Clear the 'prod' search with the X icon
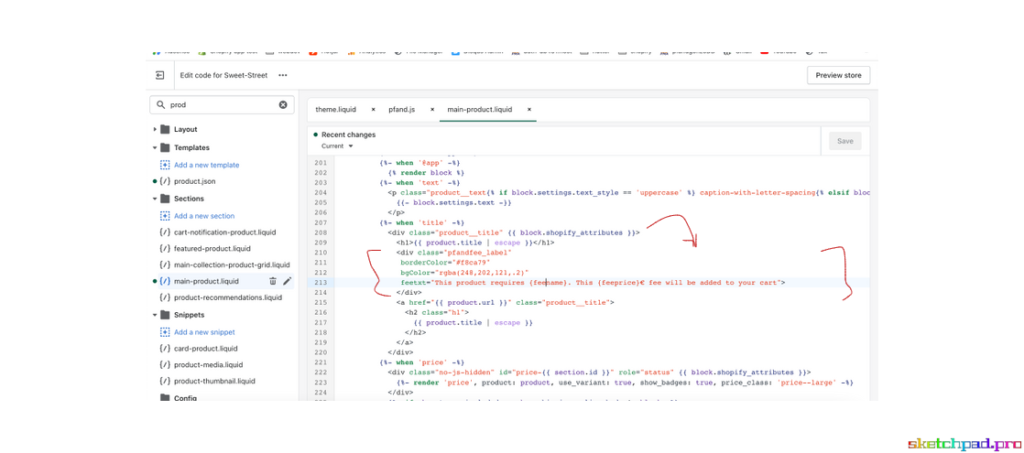This screenshot has width=1024, height=453. pos(283,104)
